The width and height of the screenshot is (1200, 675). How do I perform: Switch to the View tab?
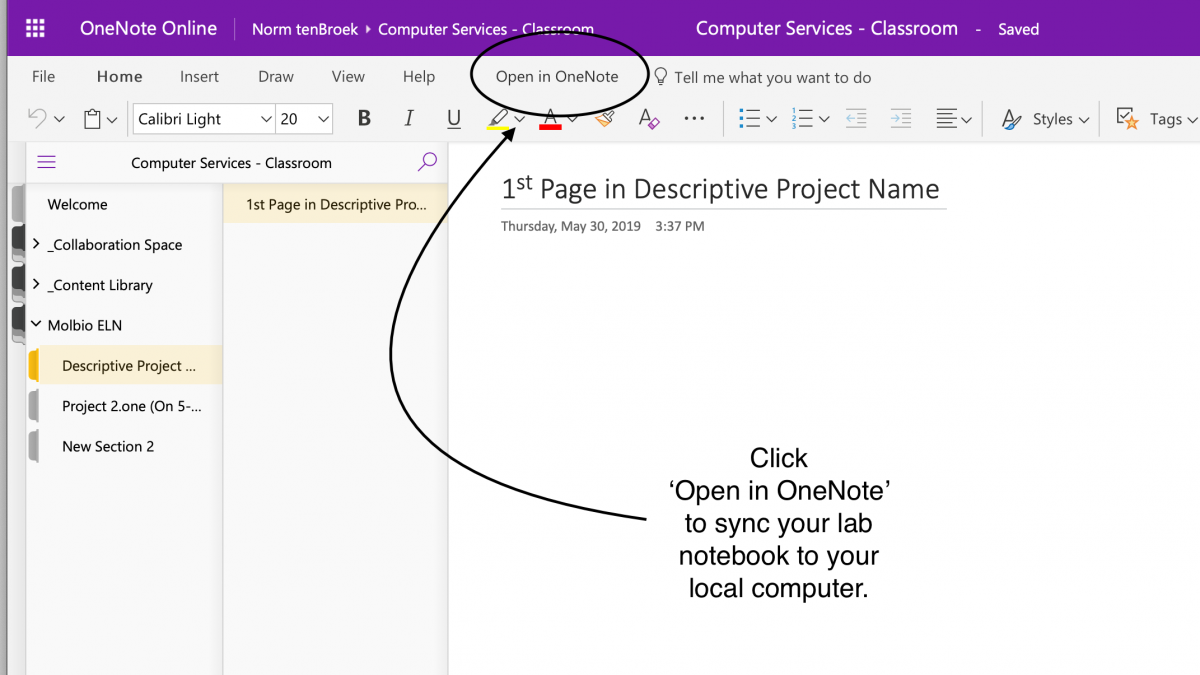pos(348,76)
